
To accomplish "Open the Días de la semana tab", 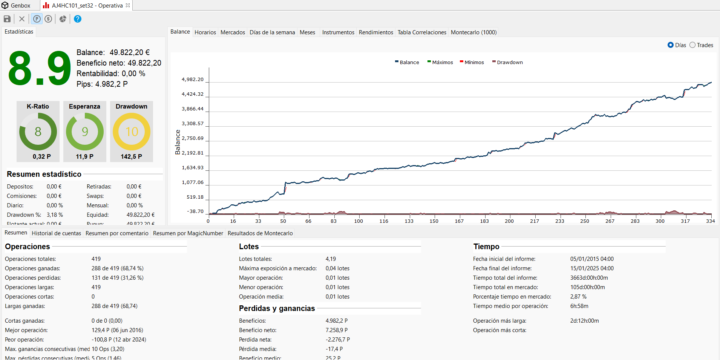I will pos(272,33).
